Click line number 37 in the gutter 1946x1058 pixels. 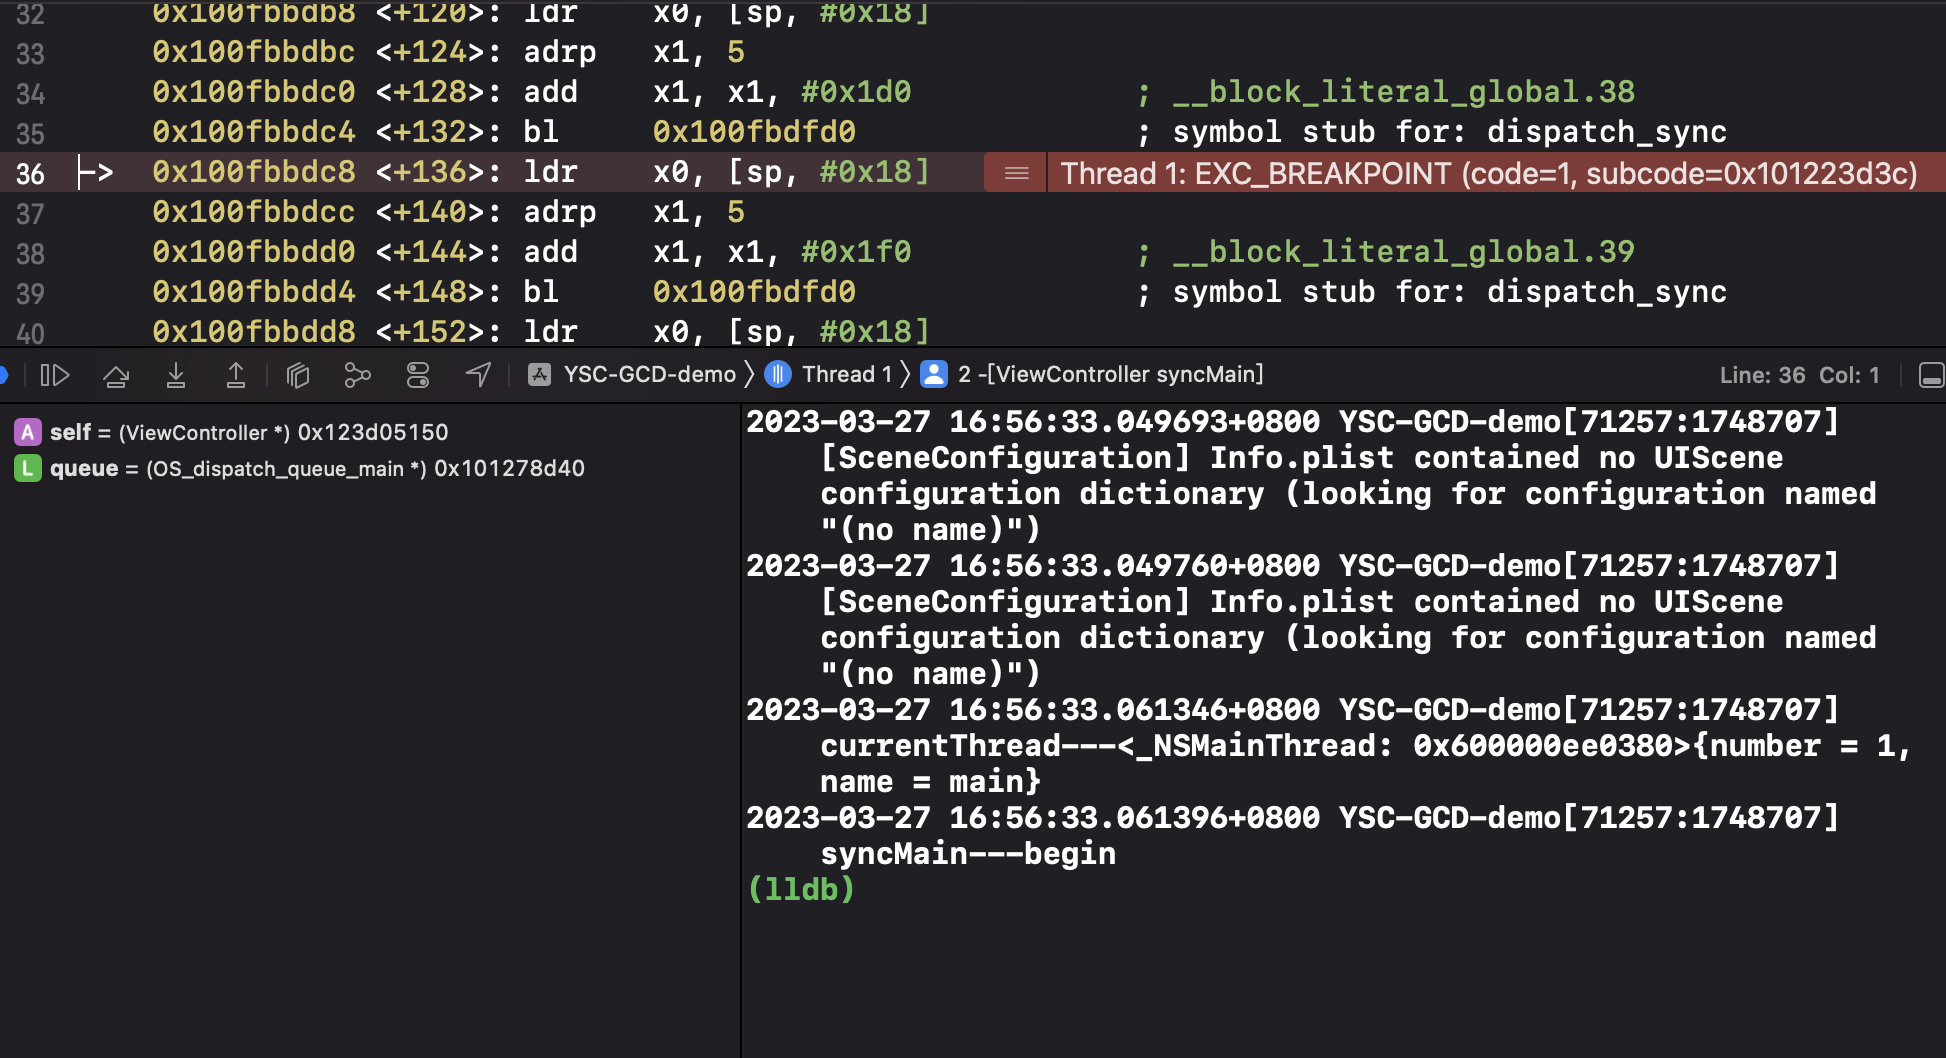pyautogui.click(x=30, y=214)
